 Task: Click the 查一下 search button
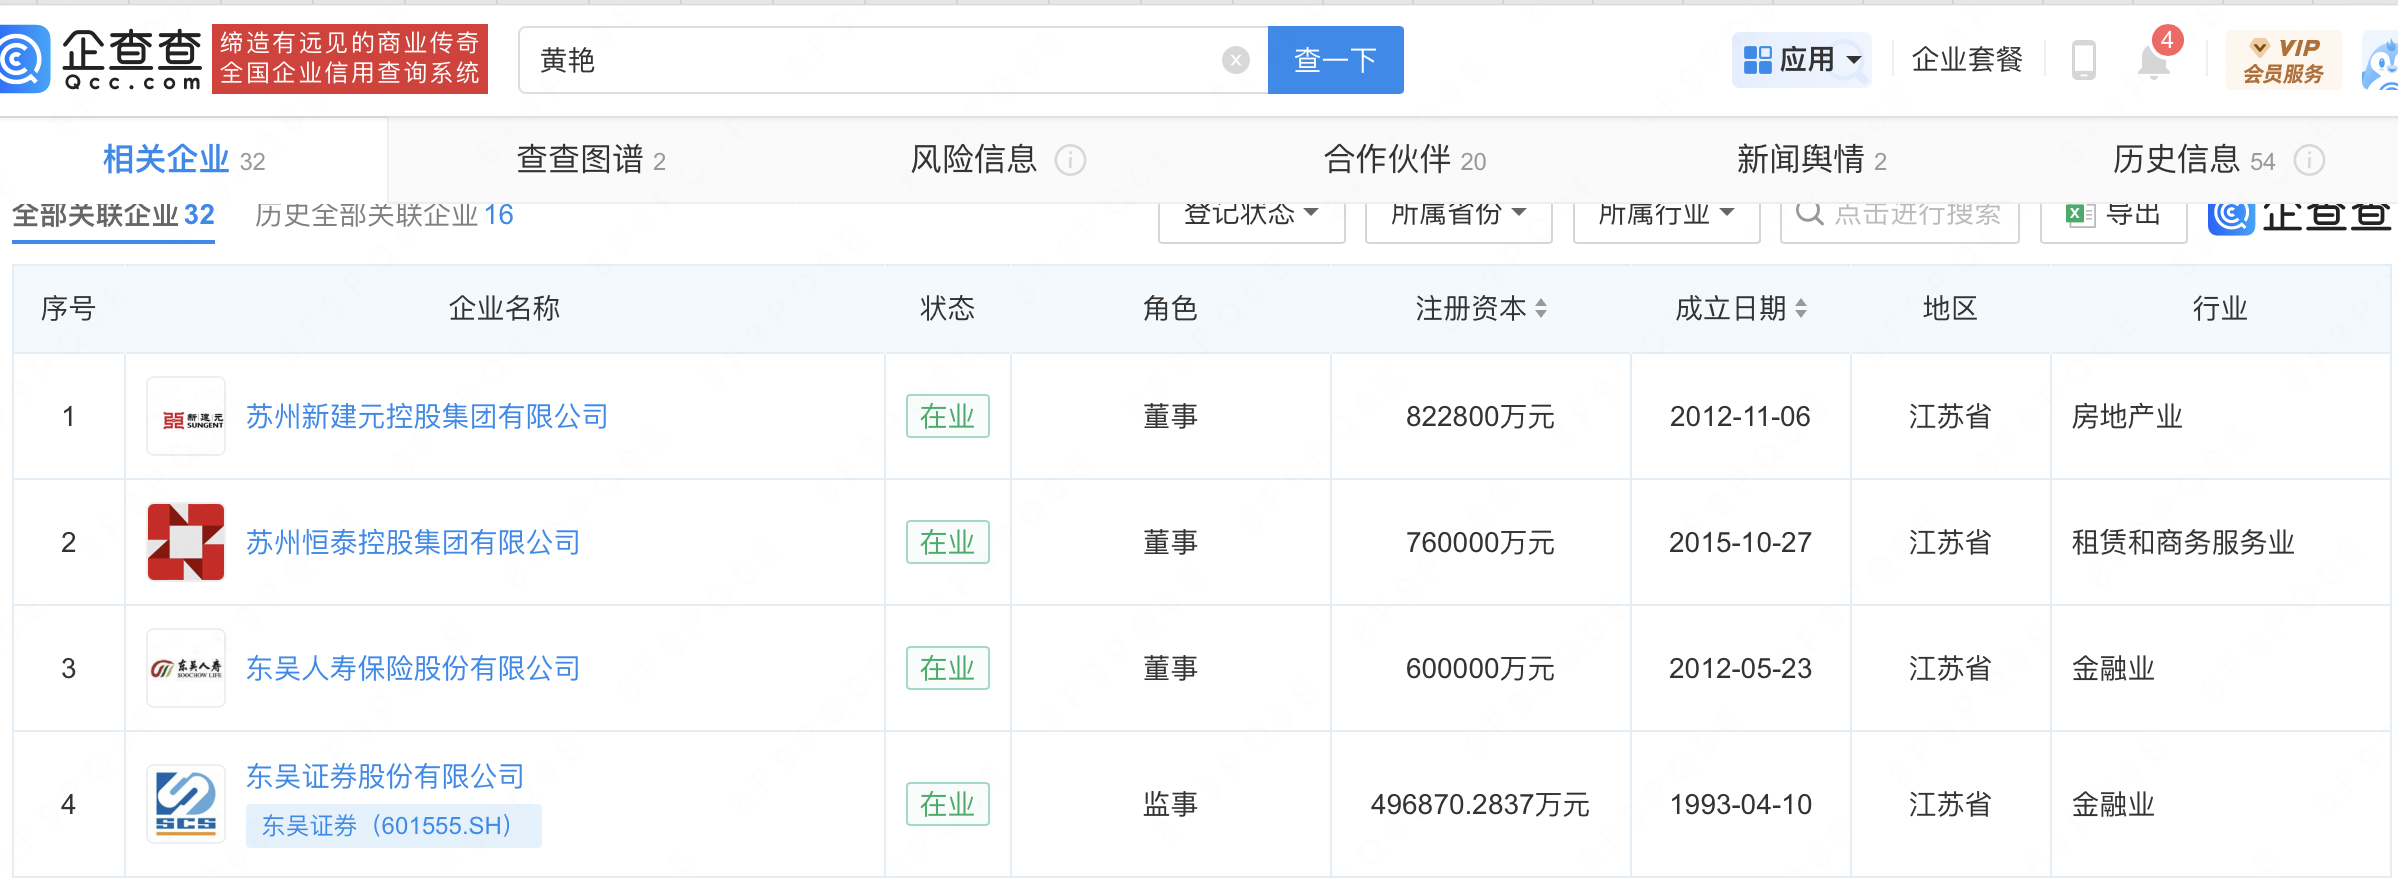(1335, 60)
